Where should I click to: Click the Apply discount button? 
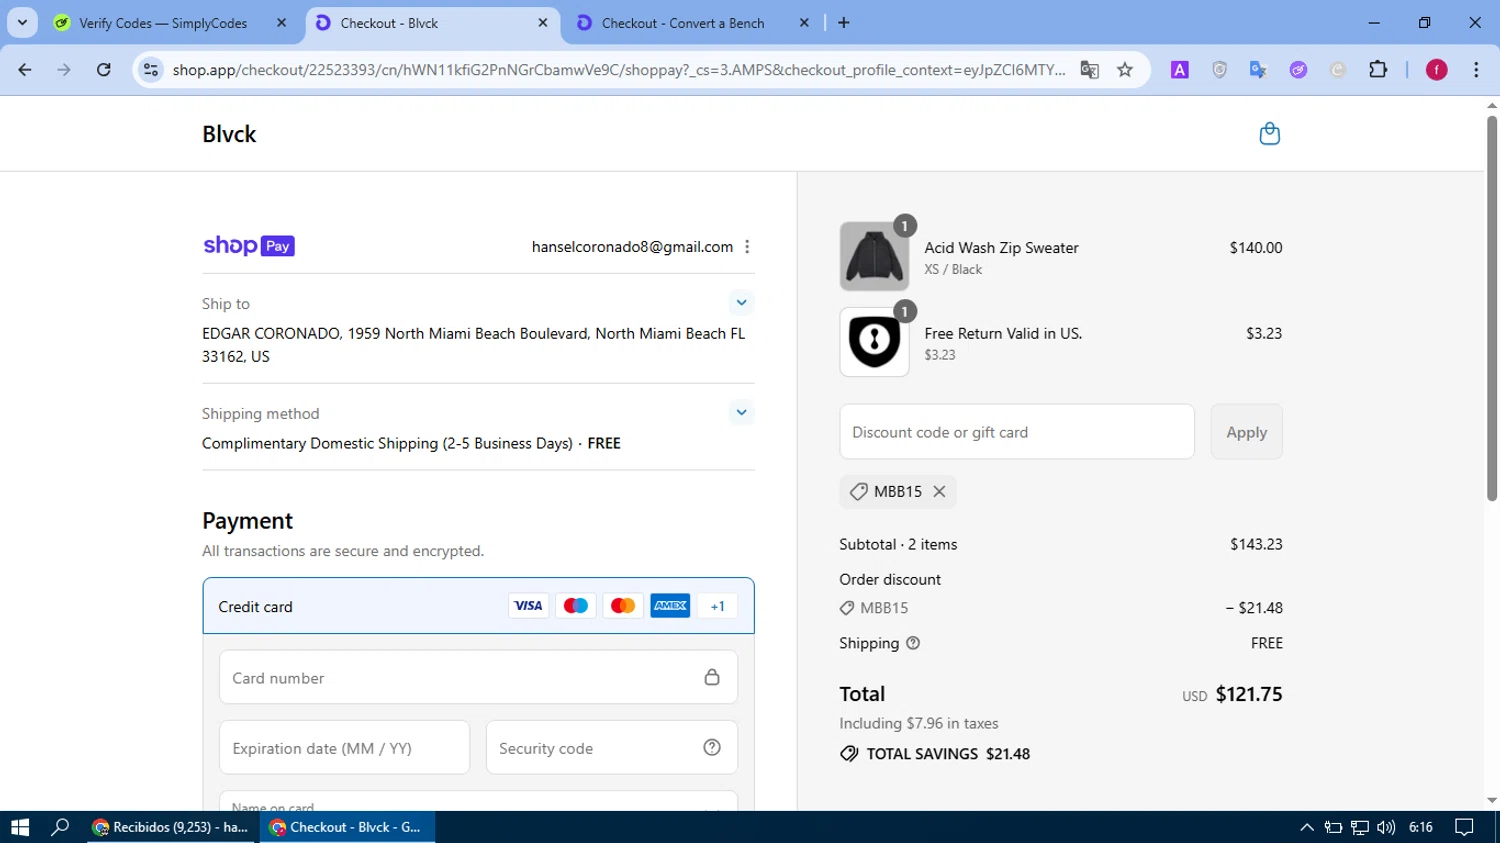(1246, 432)
